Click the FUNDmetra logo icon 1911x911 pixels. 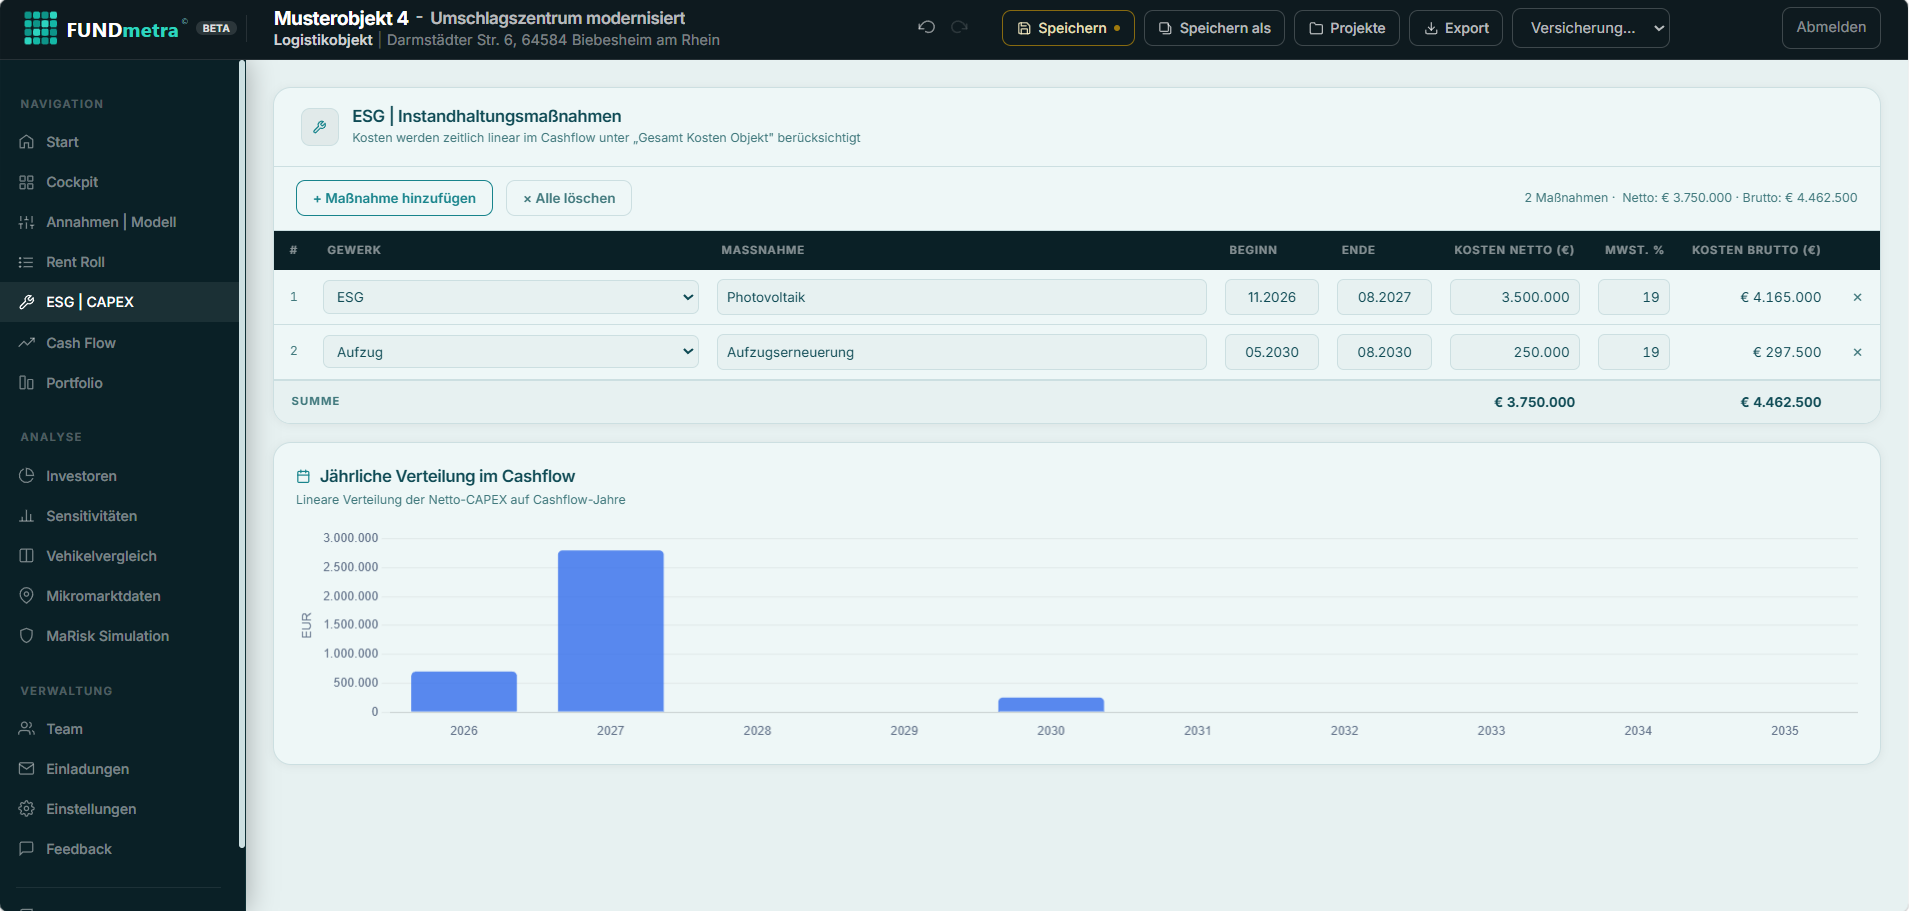pyautogui.click(x=41, y=28)
